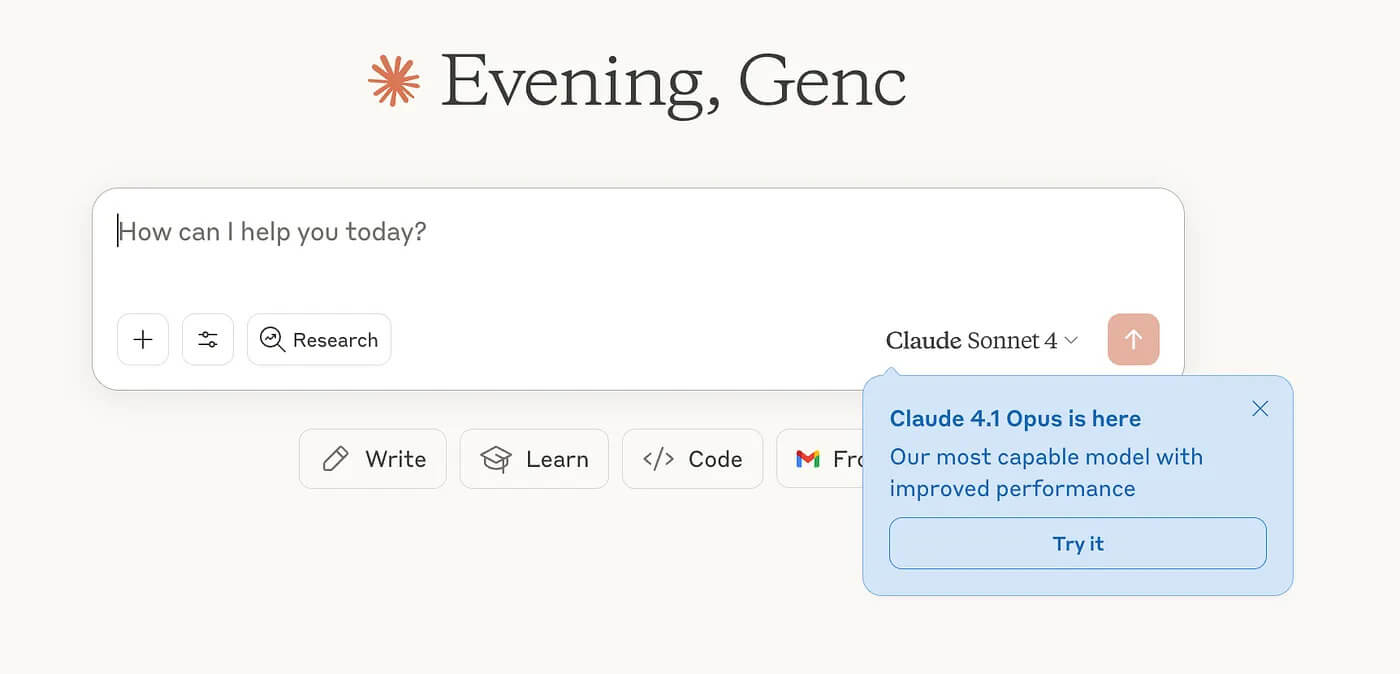
Task: Send the message with the arrow button
Action: pyautogui.click(x=1133, y=340)
